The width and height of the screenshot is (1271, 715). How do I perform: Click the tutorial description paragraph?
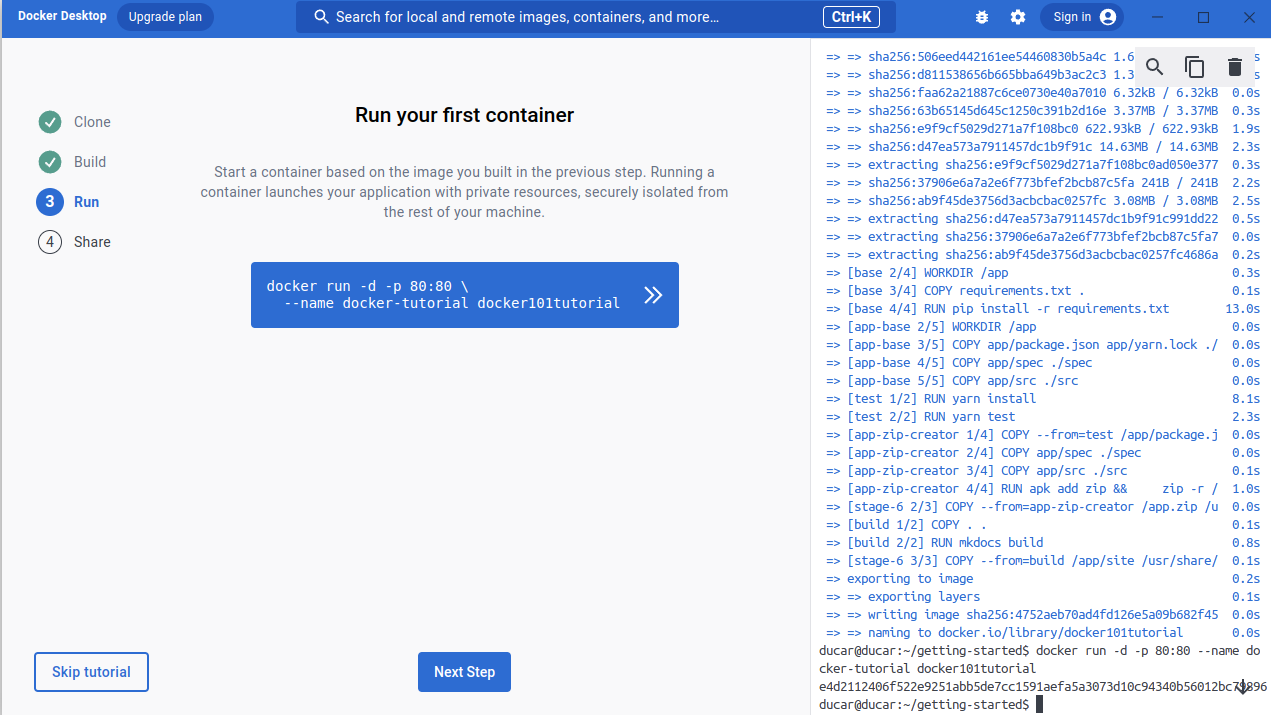click(x=465, y=192)
